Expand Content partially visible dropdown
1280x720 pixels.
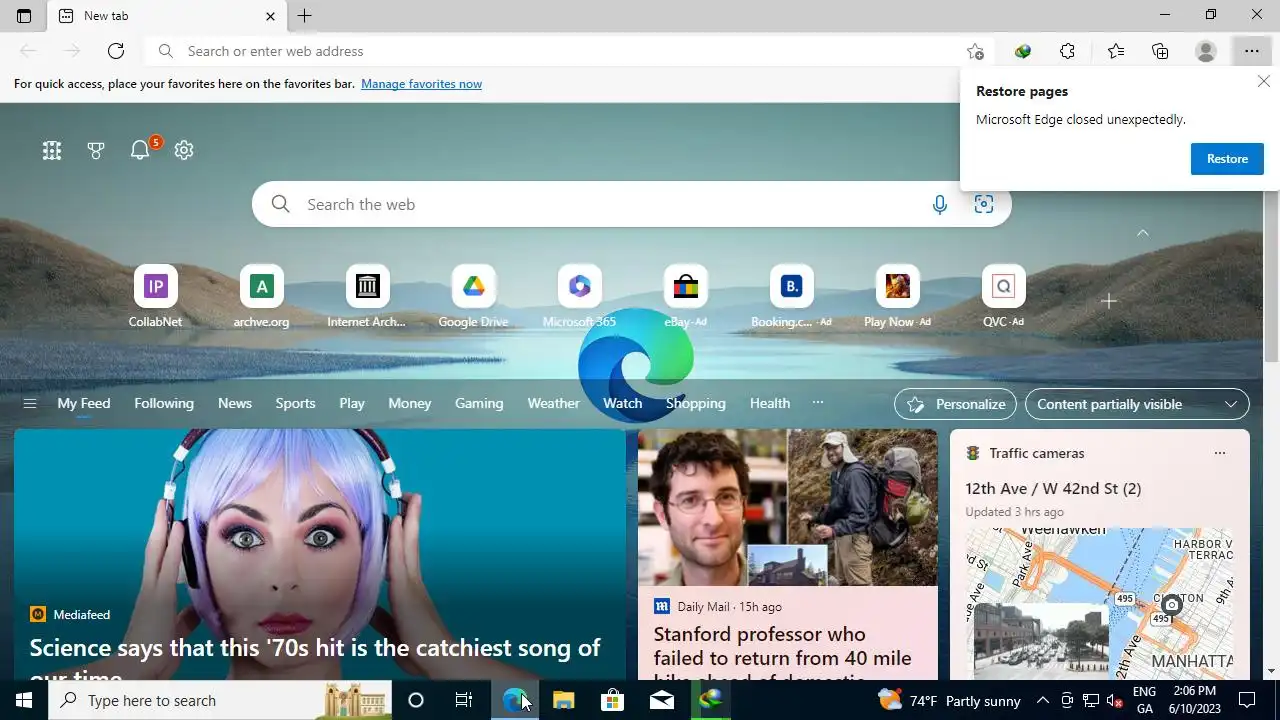(x=1137, y=404)
